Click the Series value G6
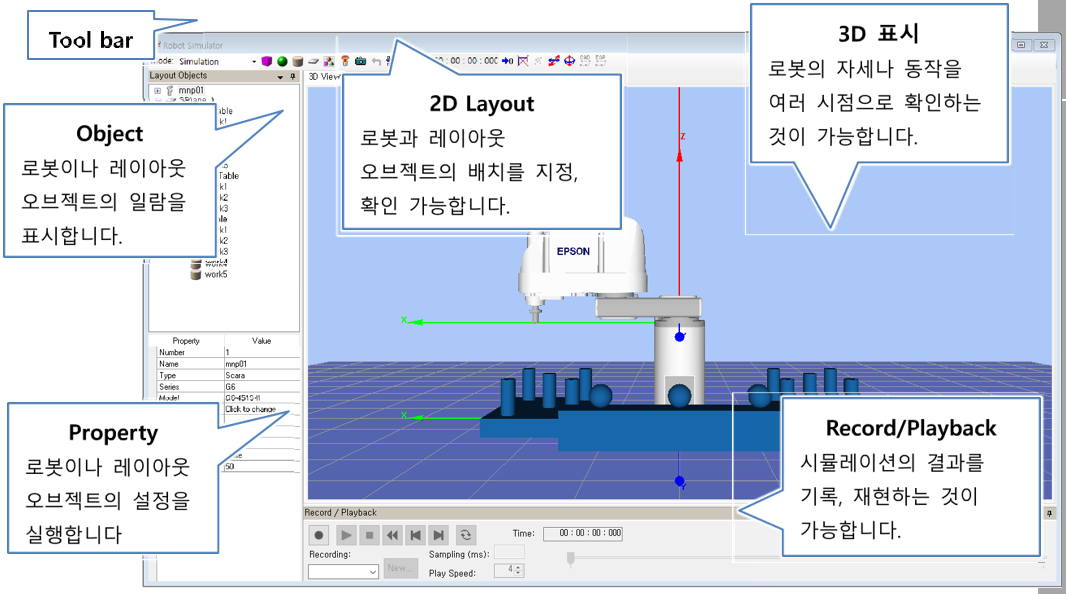This screenshot has height=594, width=1066. click(262, 387)
